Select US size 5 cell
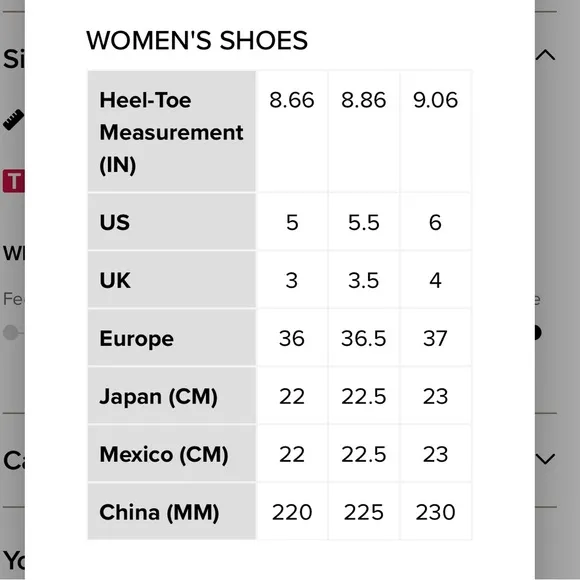The image size is (580, 580). (292, 222)
